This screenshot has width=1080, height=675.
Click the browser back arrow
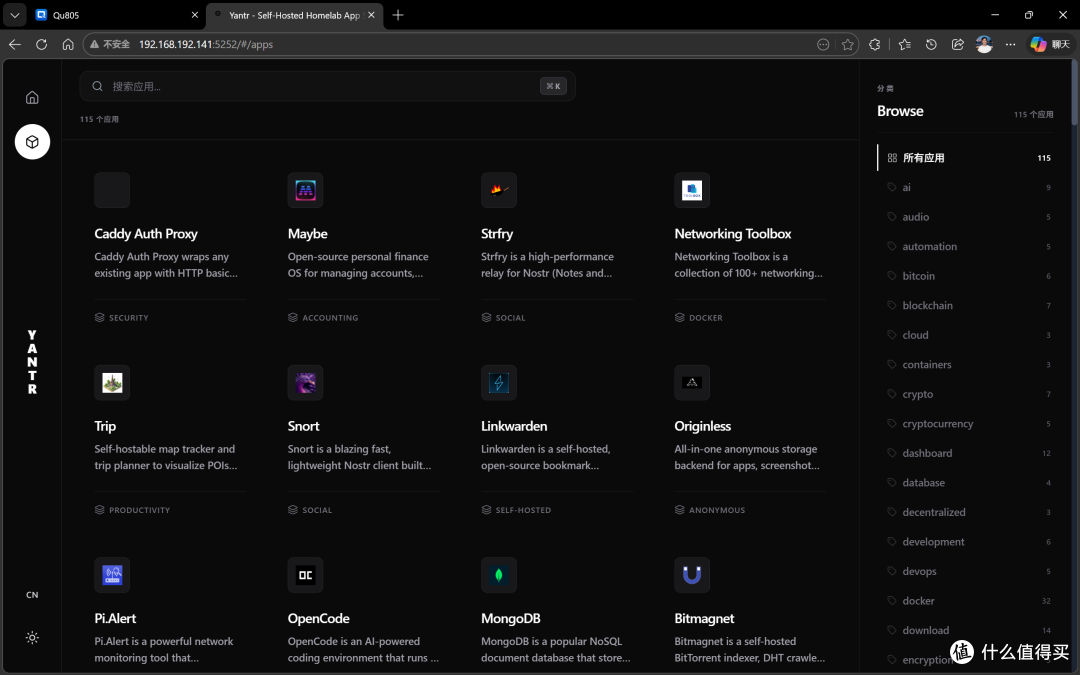pyautogui.click(x=15, y=44)
